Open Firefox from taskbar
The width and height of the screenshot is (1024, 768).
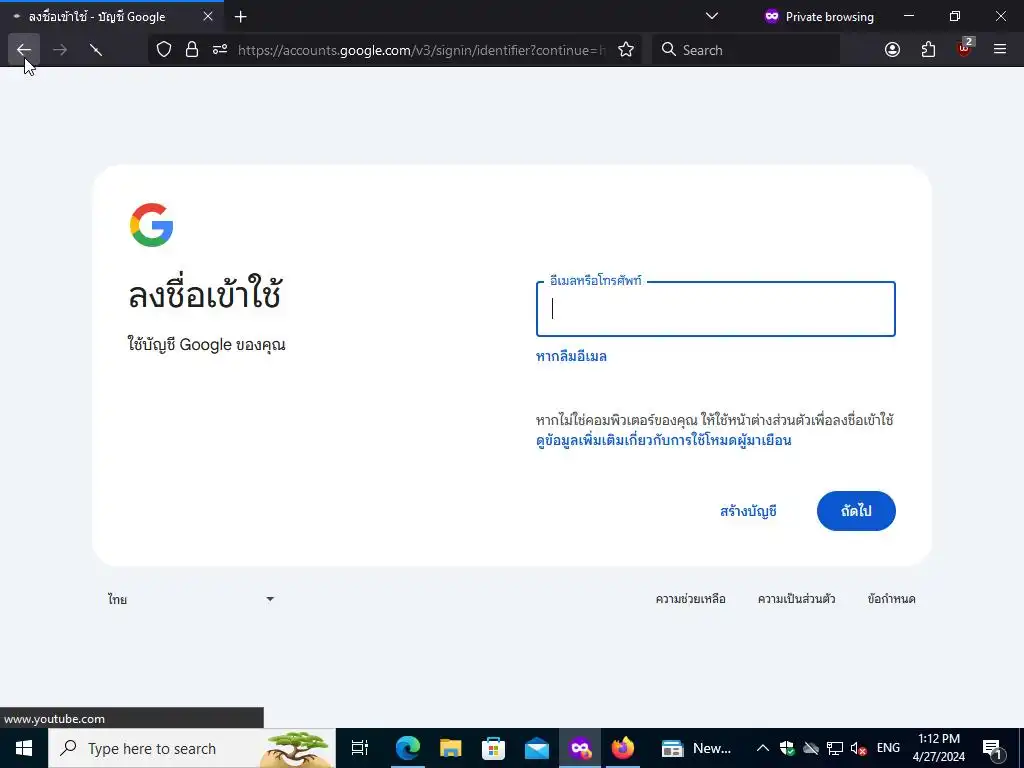(x=623, y=748)
